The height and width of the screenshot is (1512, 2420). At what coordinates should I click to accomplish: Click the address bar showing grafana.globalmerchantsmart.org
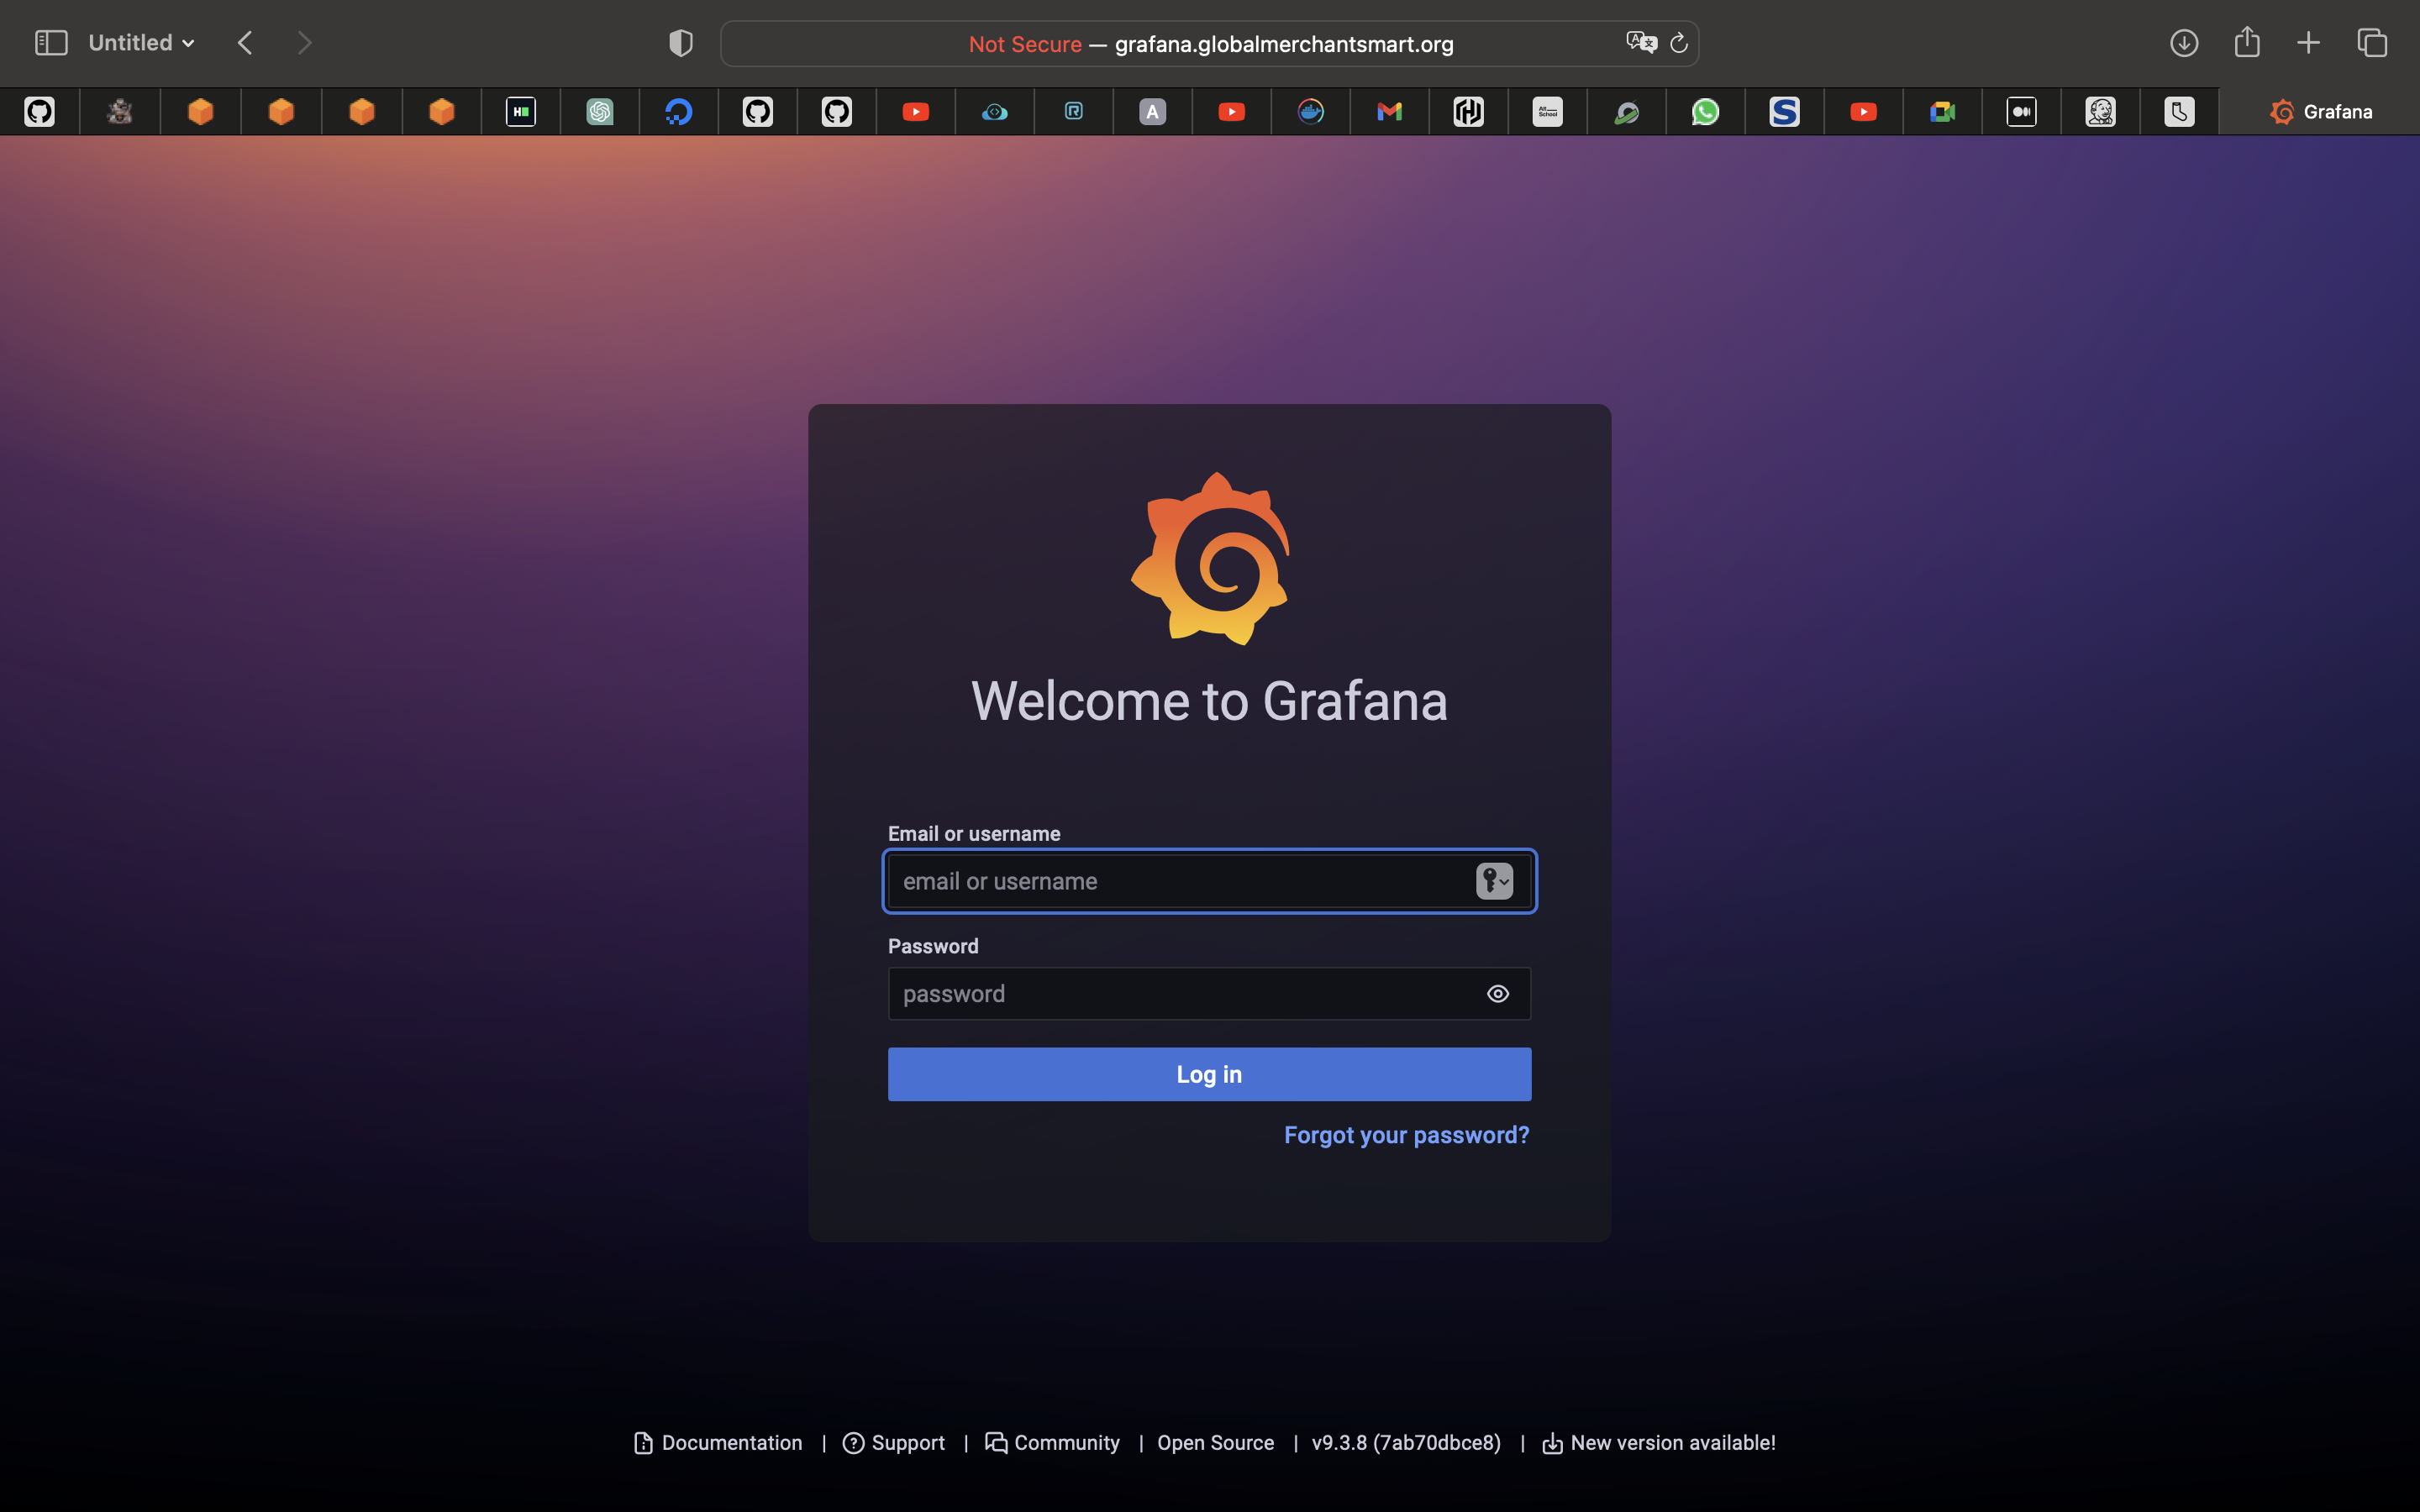pos(1210,44)
